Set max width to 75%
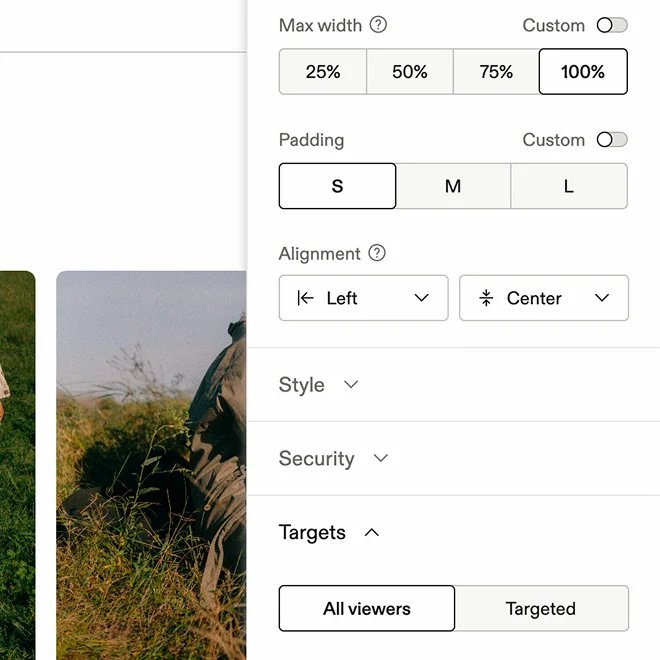Image resolution: width=660 pixels, height=660 pixels. coord(496,72)
